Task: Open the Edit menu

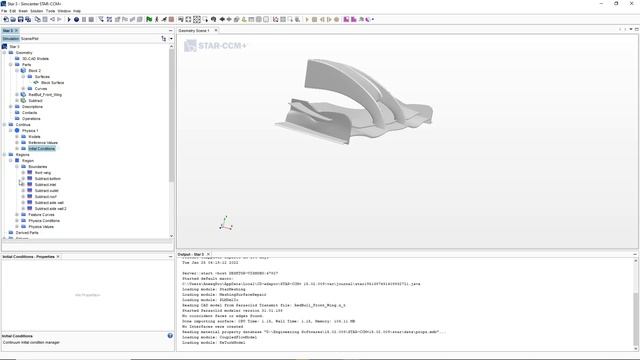Action: click(13, 11)
